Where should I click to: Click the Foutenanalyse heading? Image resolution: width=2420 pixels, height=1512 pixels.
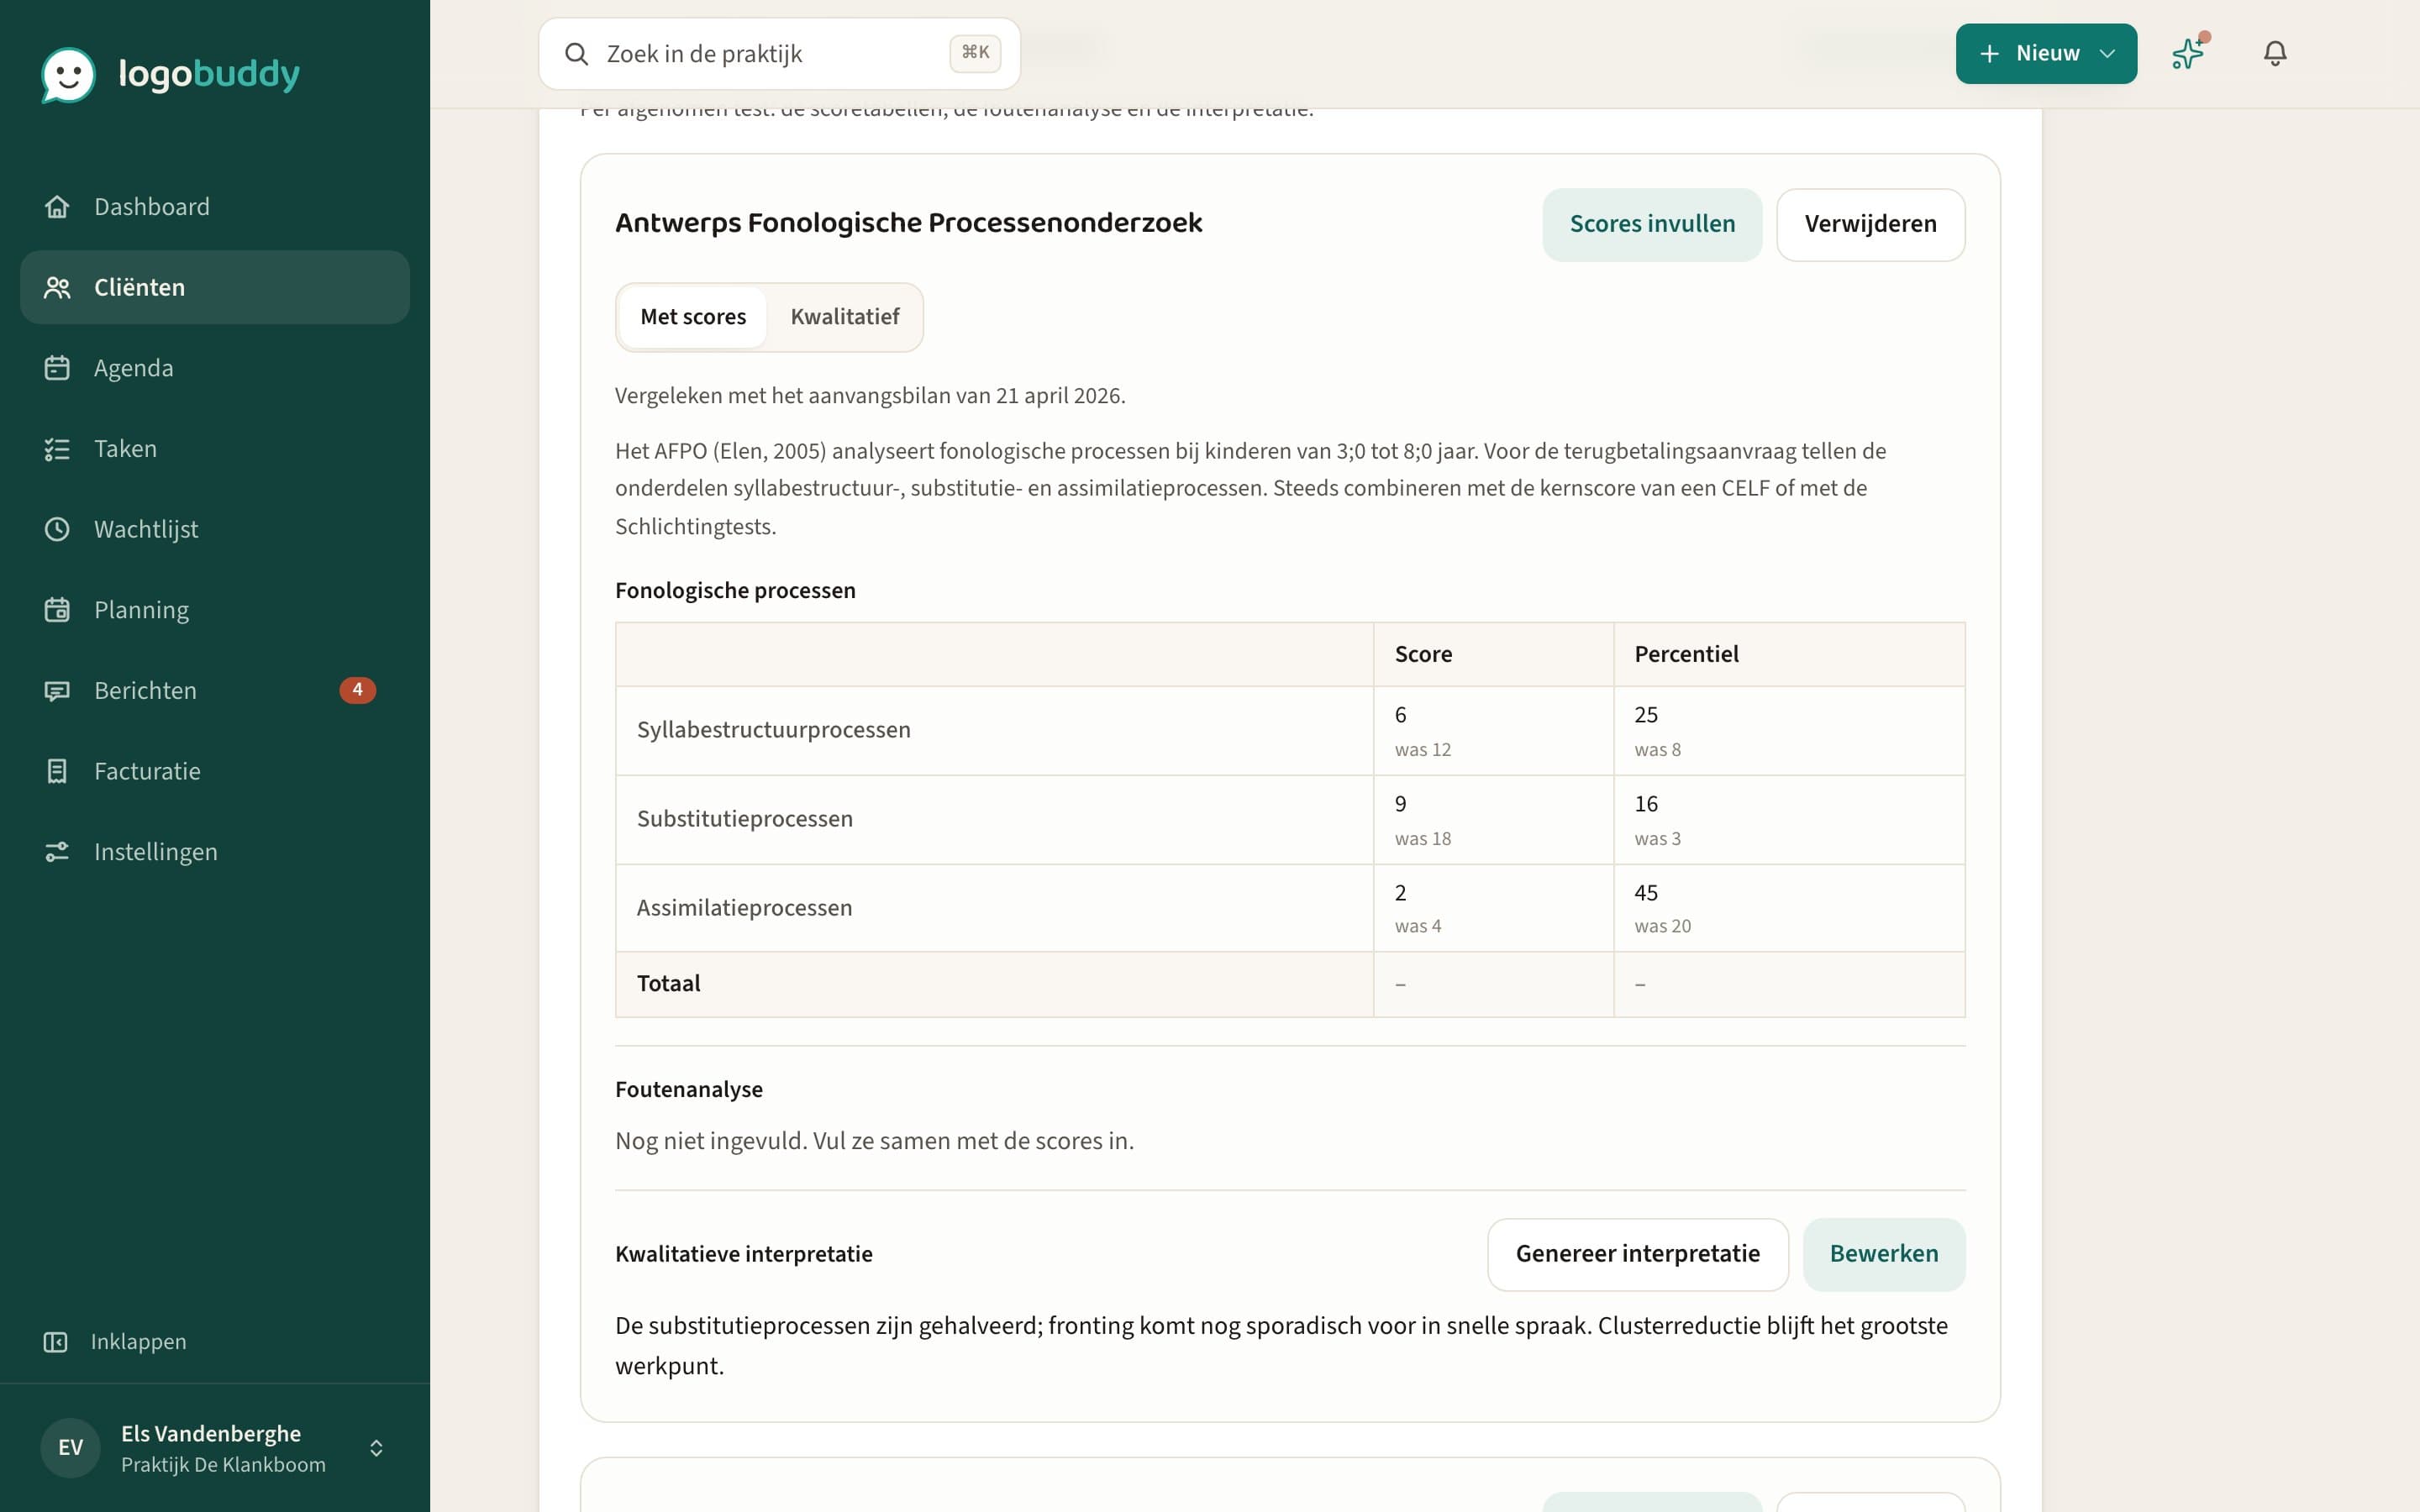689,1090
